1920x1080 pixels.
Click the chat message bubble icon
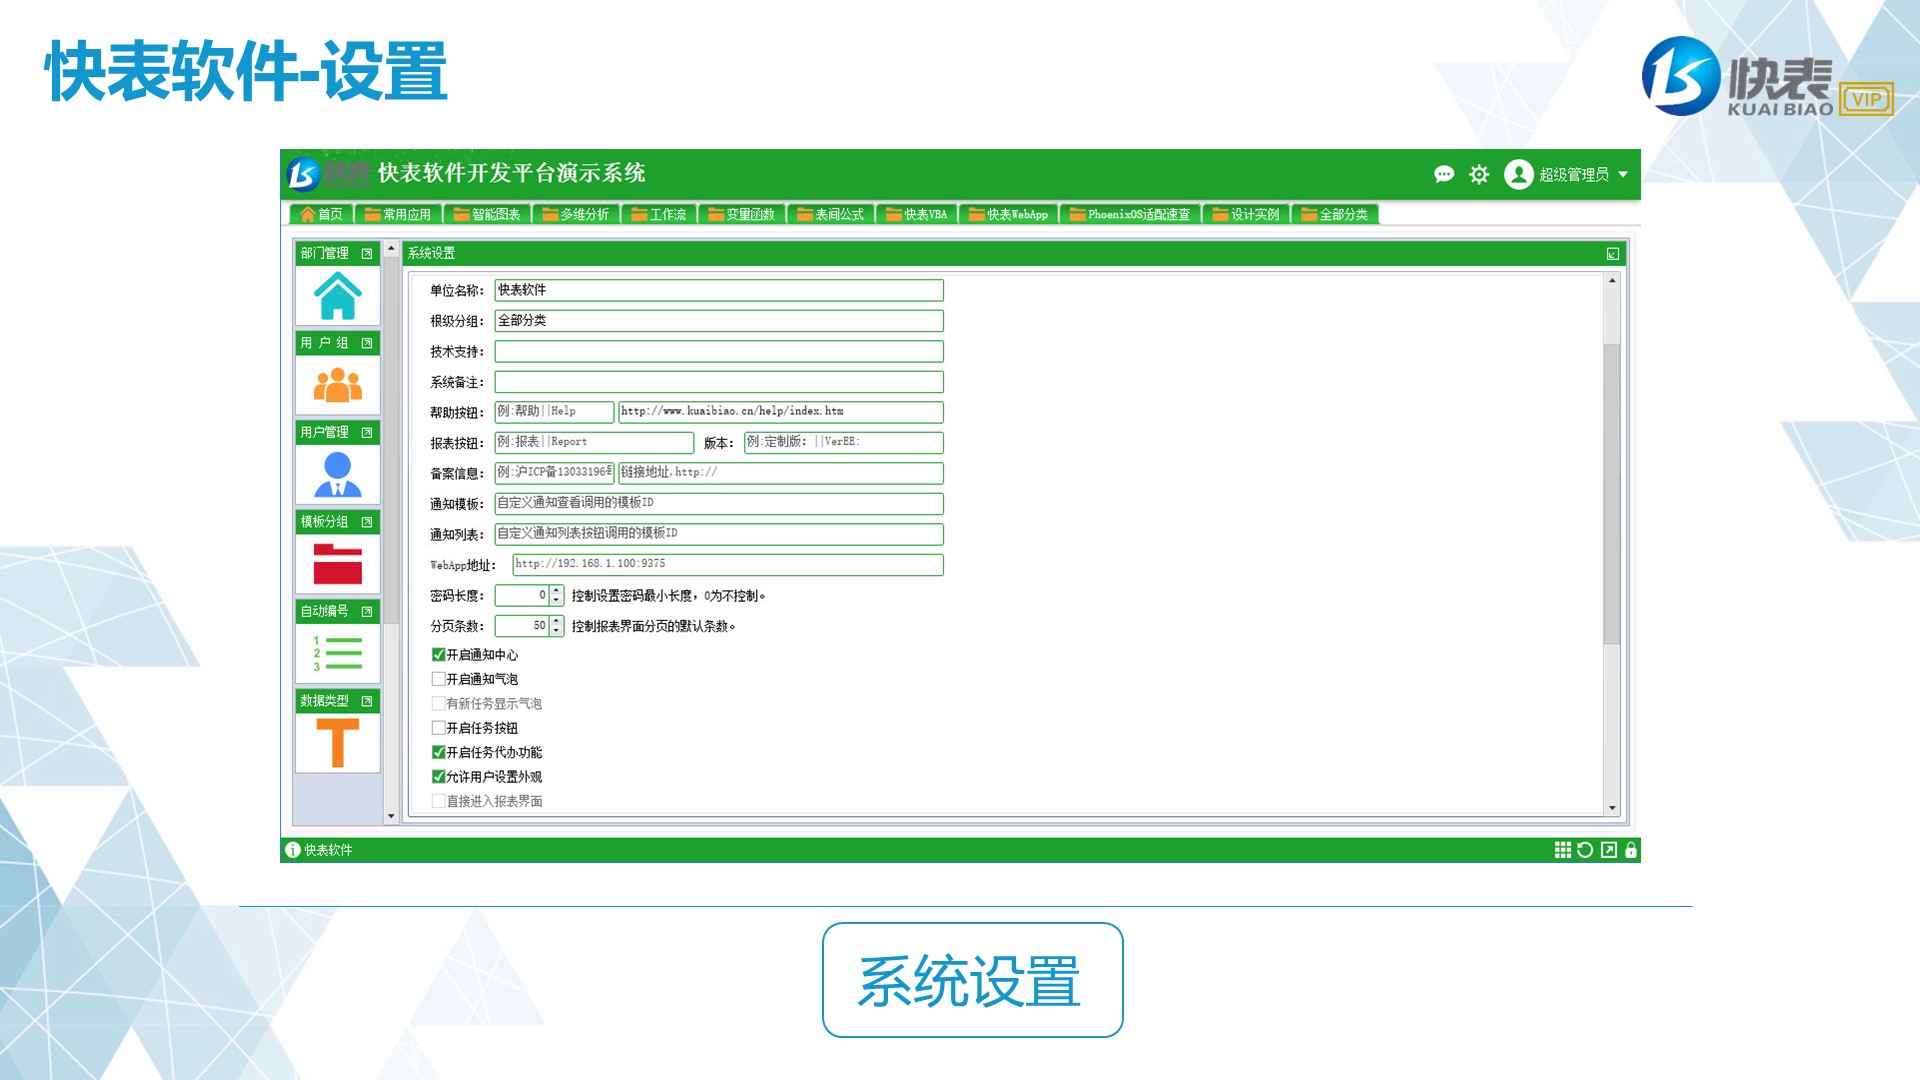click(1443, 175)
